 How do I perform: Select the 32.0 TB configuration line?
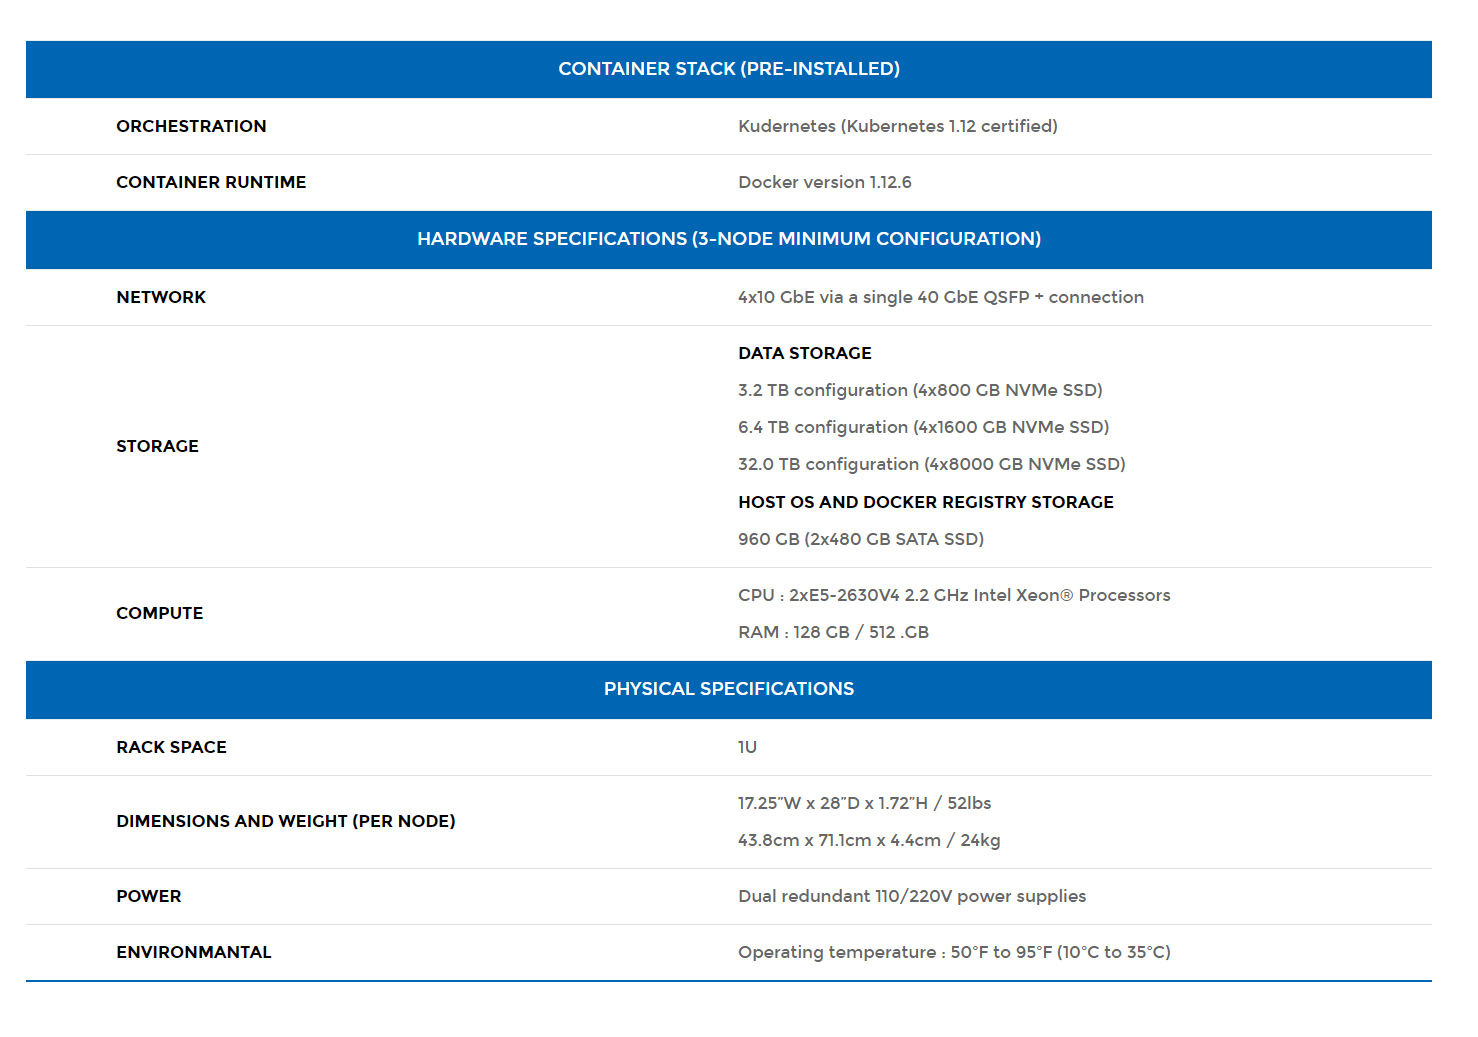coord(931,464)
